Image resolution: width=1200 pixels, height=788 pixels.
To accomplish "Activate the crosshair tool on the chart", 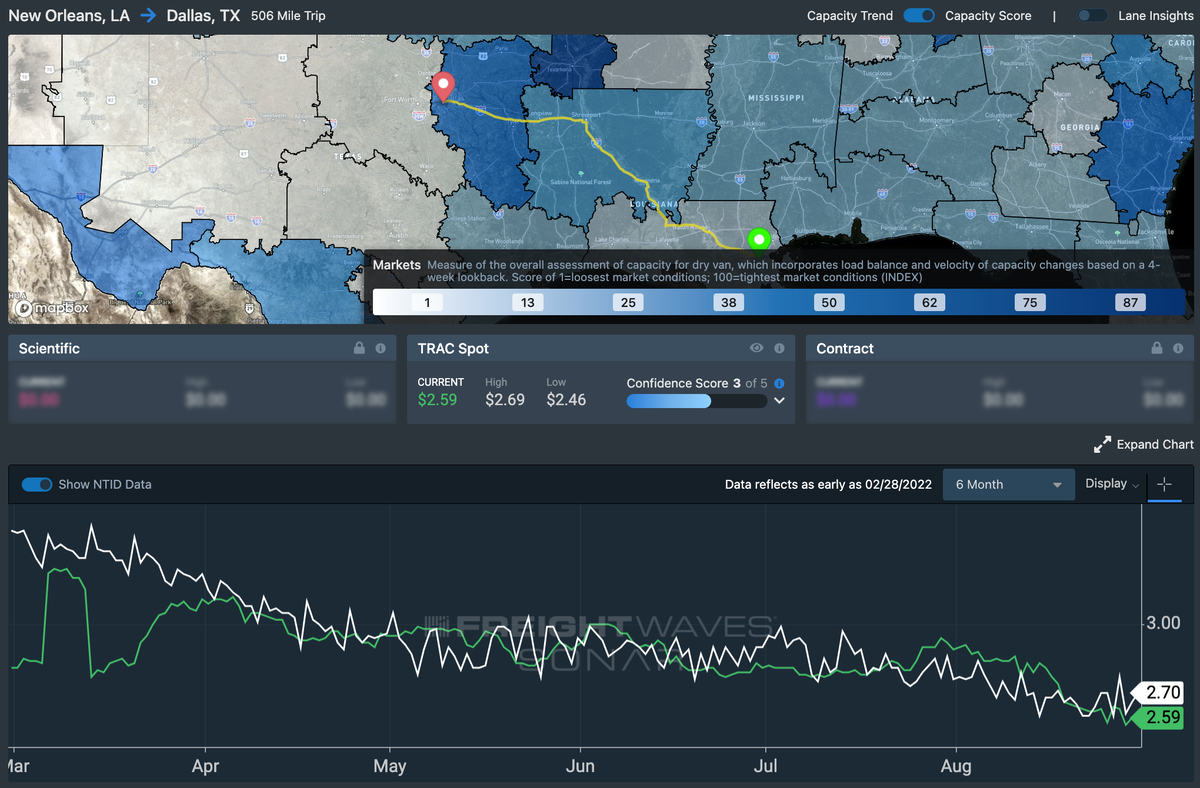I will (x=1164, y=485).
